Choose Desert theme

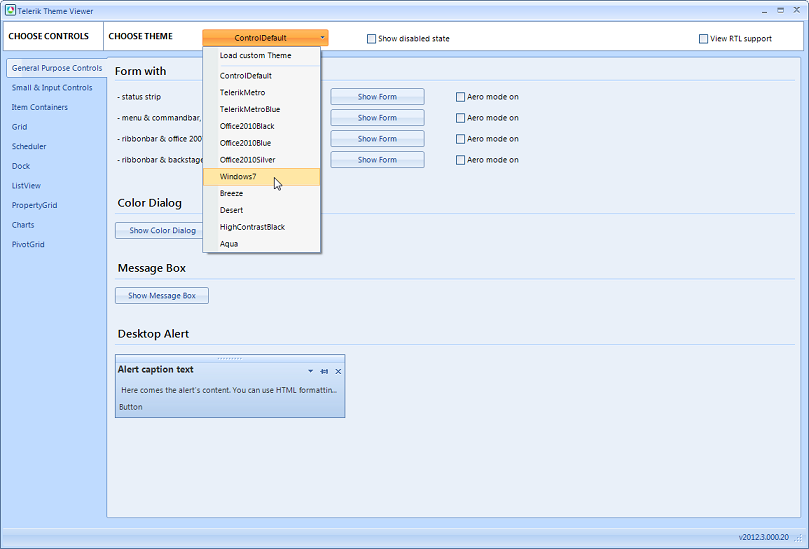(262, 211)
